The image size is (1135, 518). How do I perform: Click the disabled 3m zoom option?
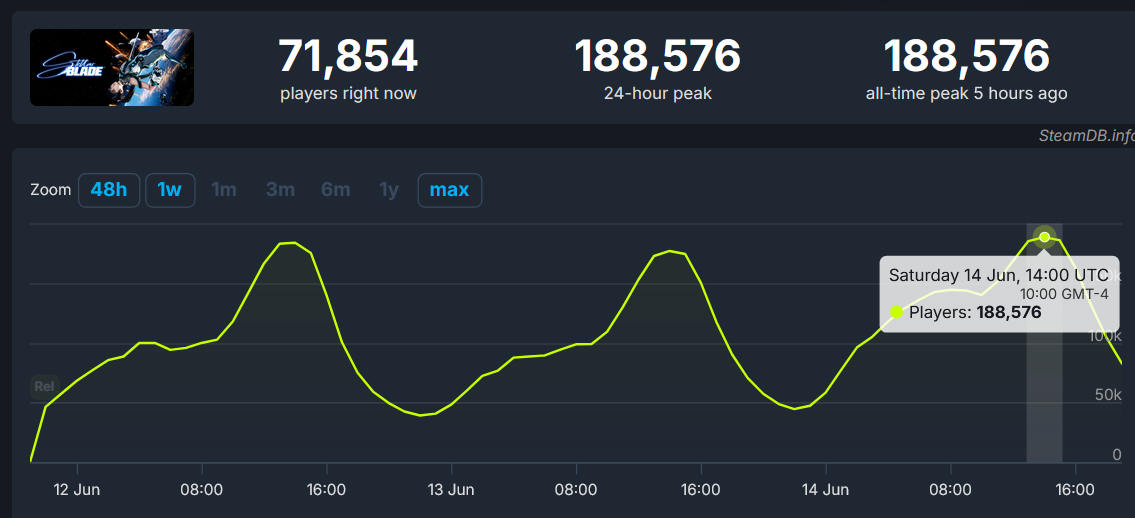tap(280, 190)
